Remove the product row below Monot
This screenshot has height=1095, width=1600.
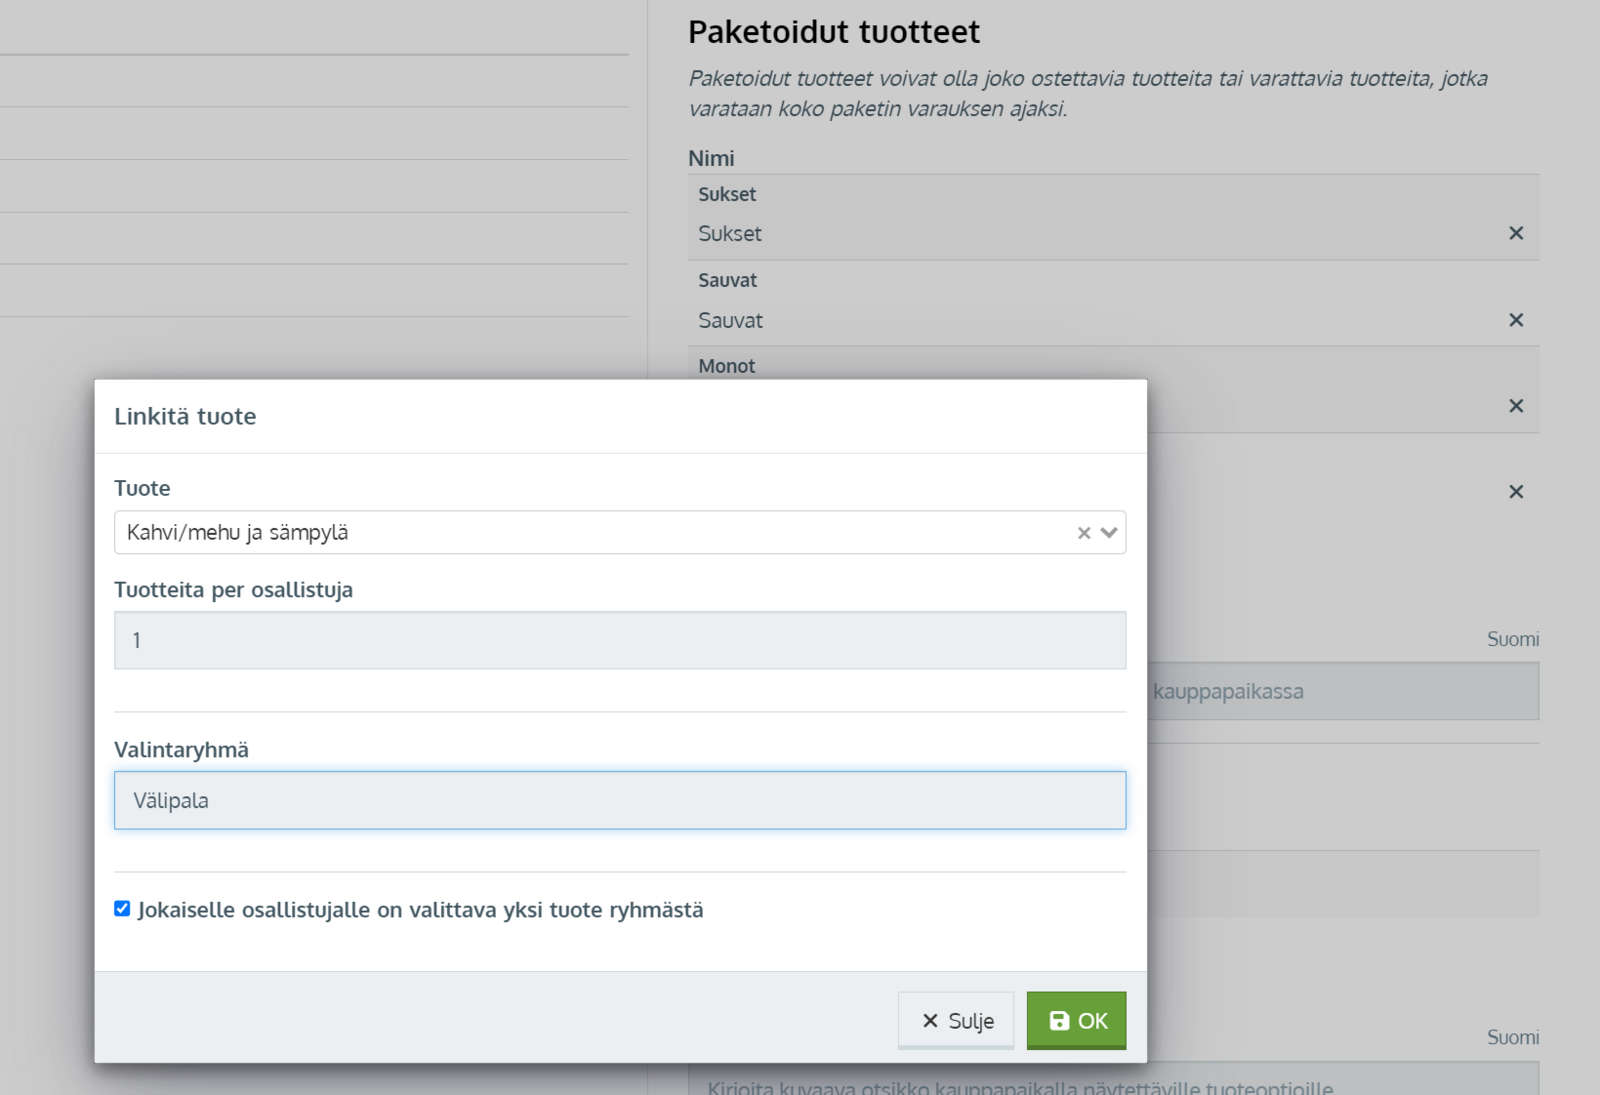pos(1515,492)
